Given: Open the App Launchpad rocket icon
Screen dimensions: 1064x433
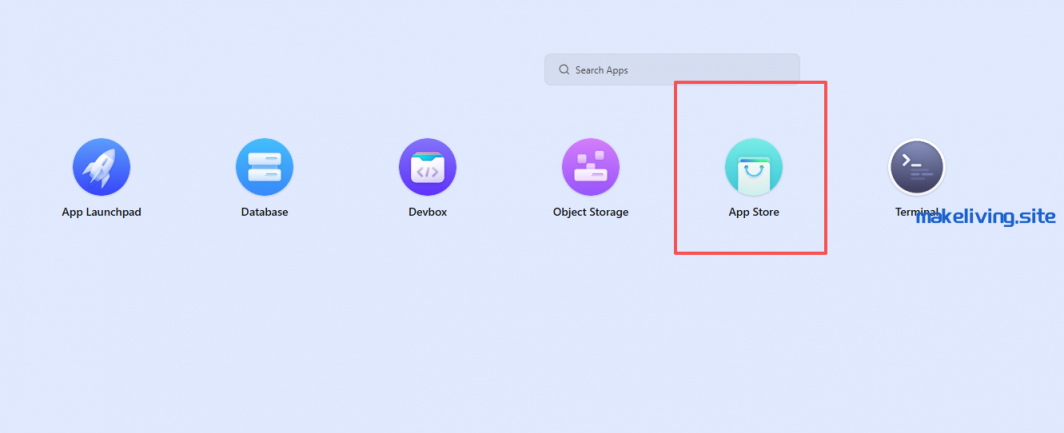Looking at the screenshot, I should (x=101, y=167).
